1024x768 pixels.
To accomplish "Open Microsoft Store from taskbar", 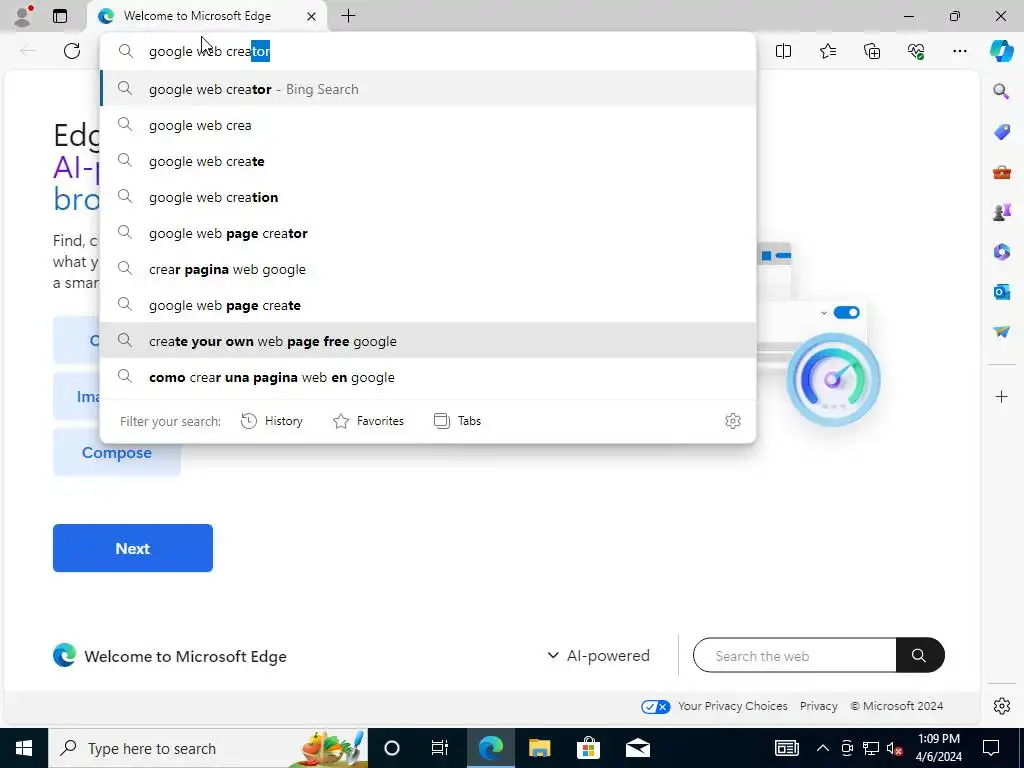I will tap(588, 748).
